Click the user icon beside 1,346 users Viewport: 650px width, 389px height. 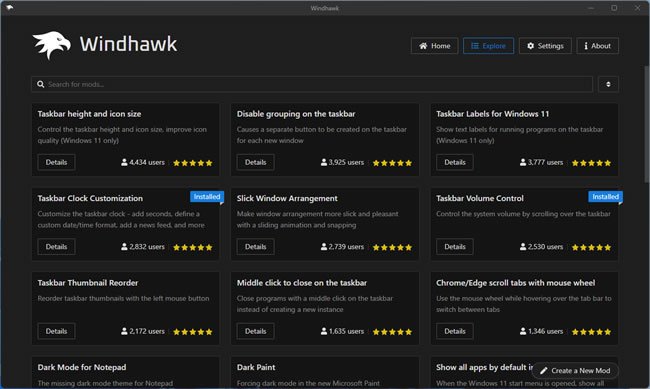click(523, 331)
